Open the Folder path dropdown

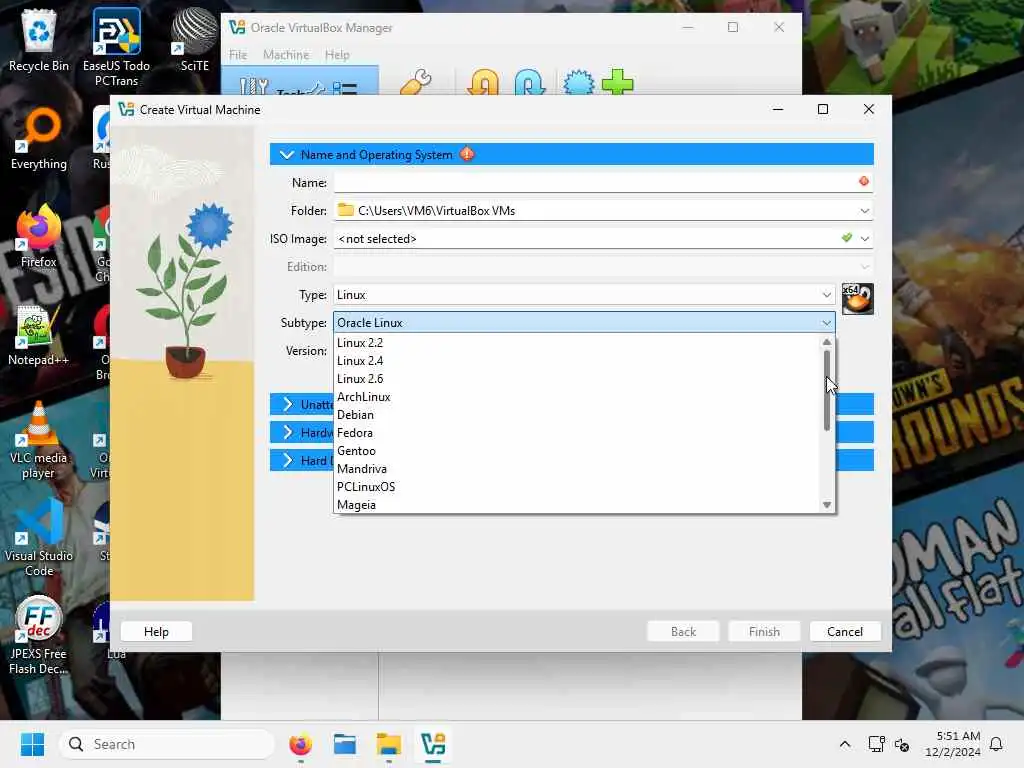865,211
